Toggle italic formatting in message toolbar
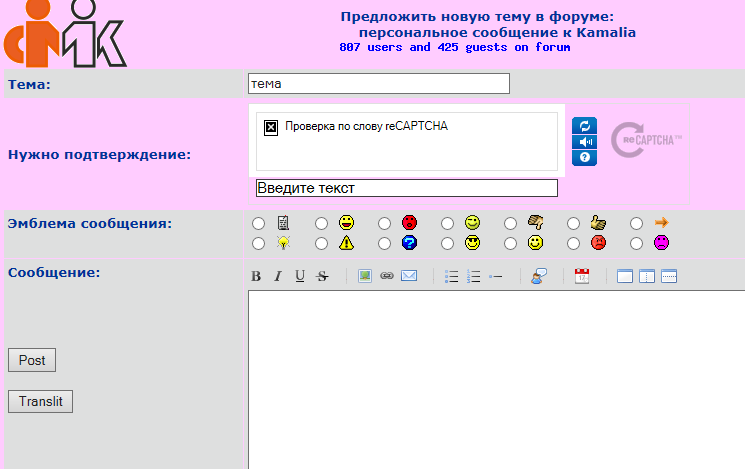745x469 pixels. tap(278, 276)
